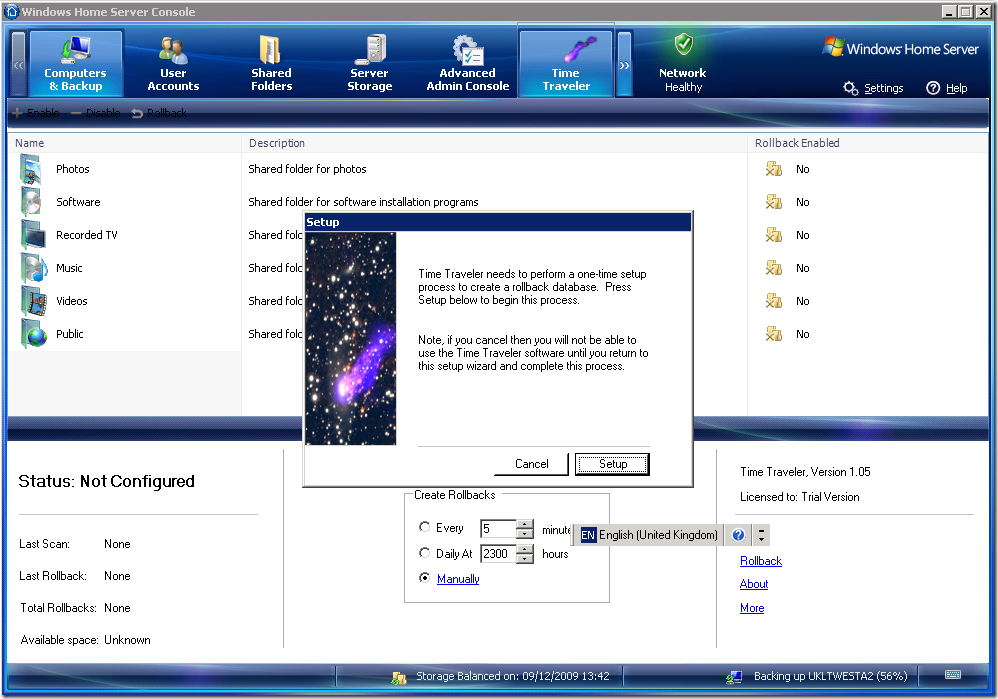Screen dimensions: 998x699
Task: Open the More link
Action: tap(752, 608)
